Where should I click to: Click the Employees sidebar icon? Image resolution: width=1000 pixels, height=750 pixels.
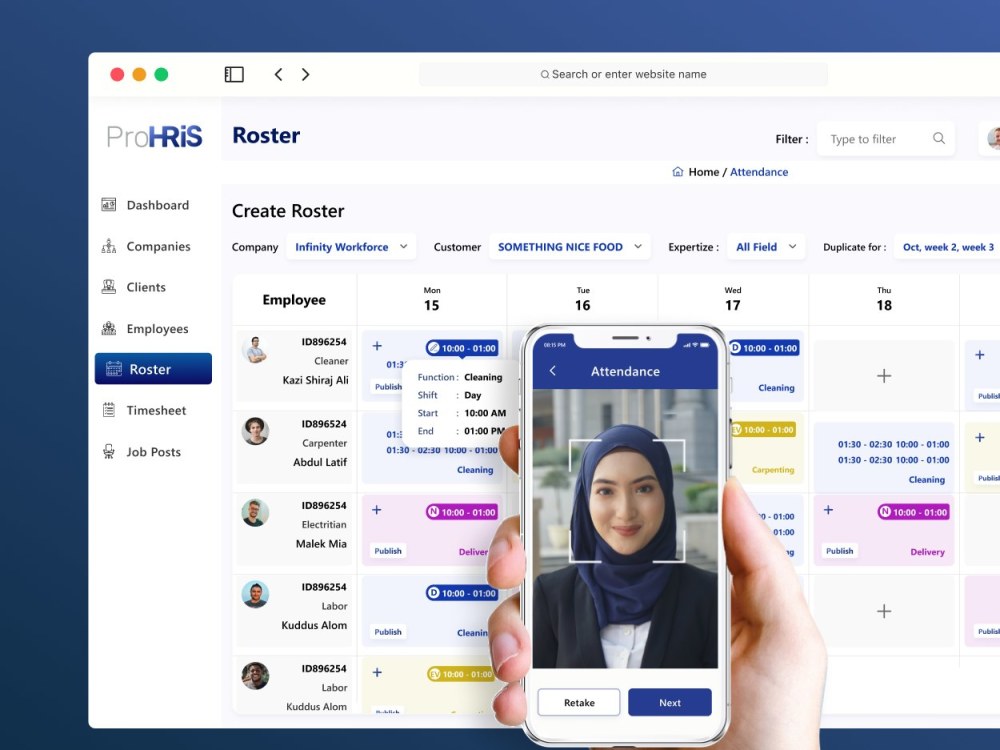pos(109,328)
